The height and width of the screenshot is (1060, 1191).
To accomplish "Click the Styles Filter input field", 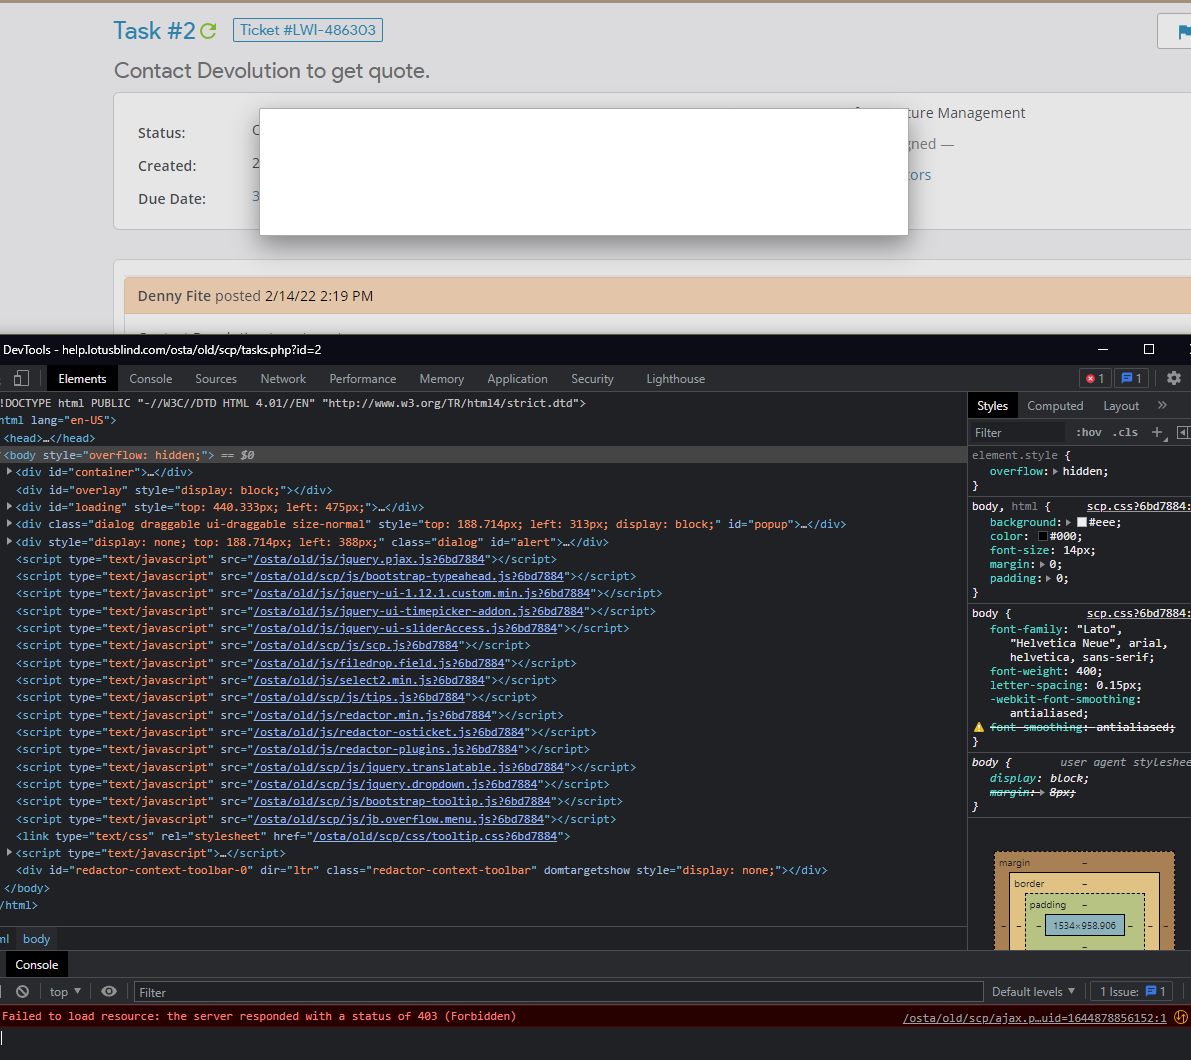I will tap(1016, 432).
